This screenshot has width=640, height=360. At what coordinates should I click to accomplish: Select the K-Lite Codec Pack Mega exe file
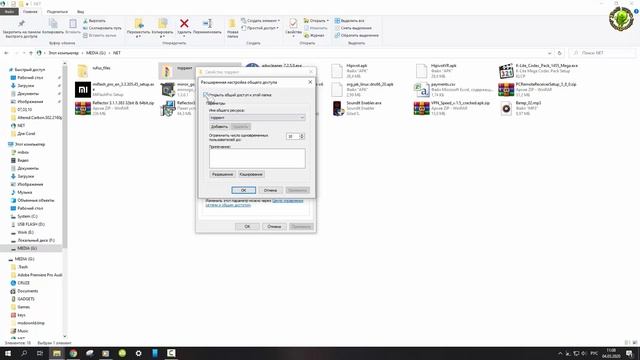[x=538, y=71]
